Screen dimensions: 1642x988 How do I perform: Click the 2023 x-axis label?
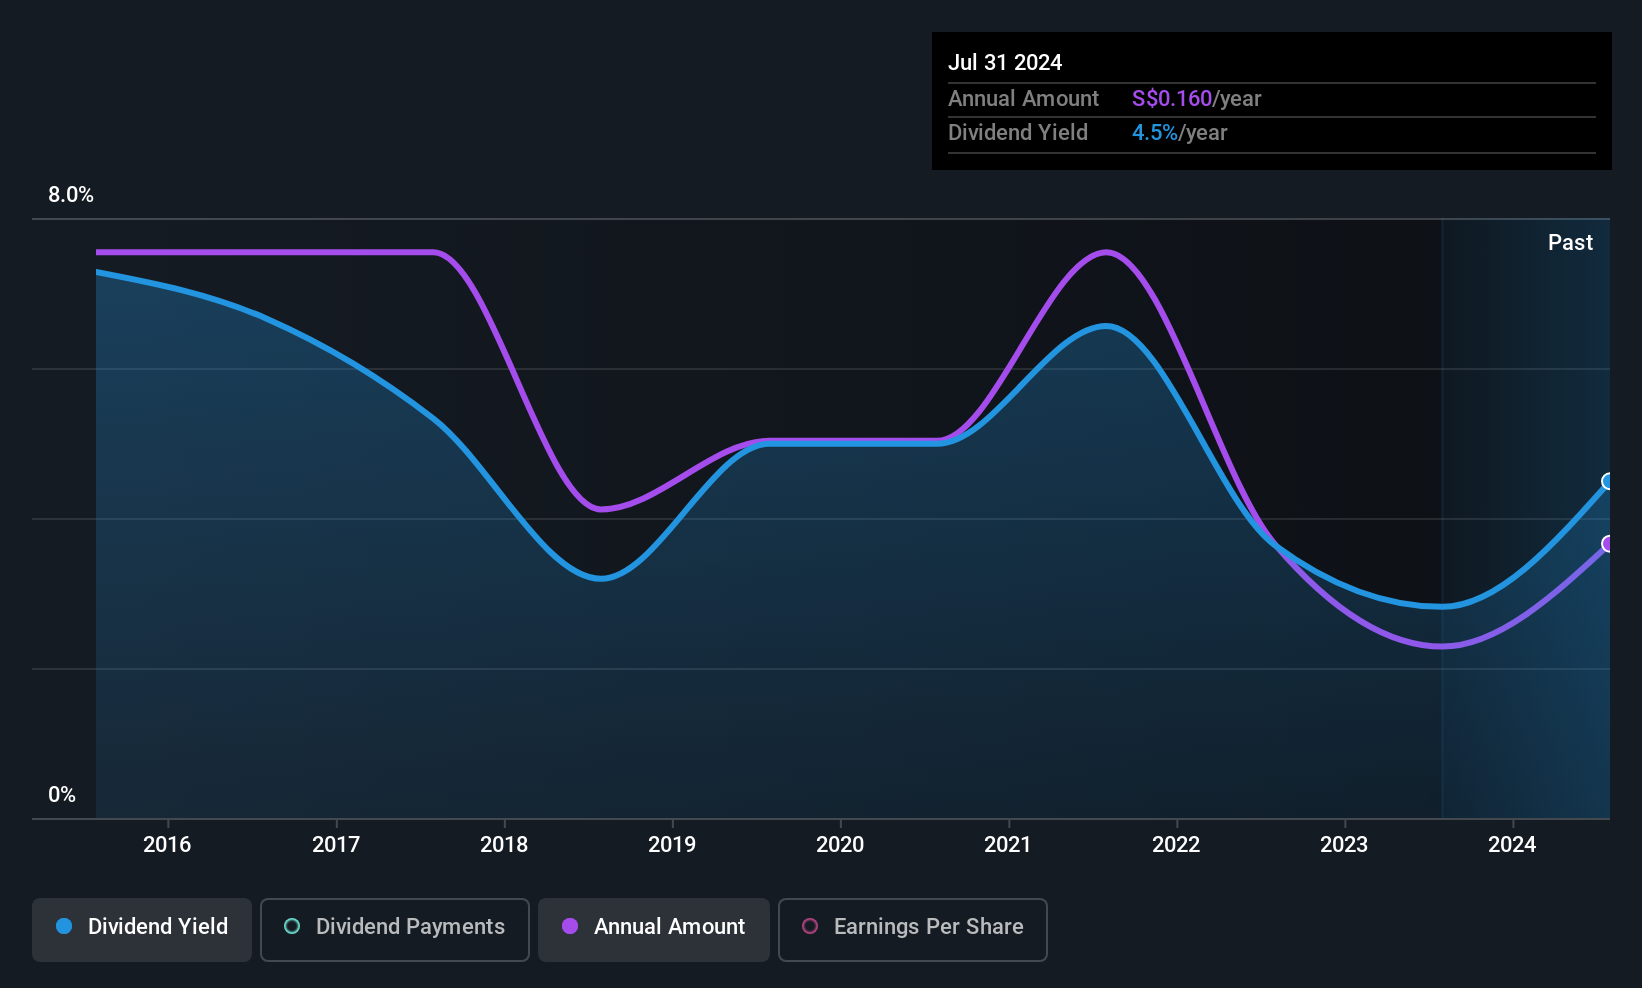pyautogui.click(x=1344, y=844)
